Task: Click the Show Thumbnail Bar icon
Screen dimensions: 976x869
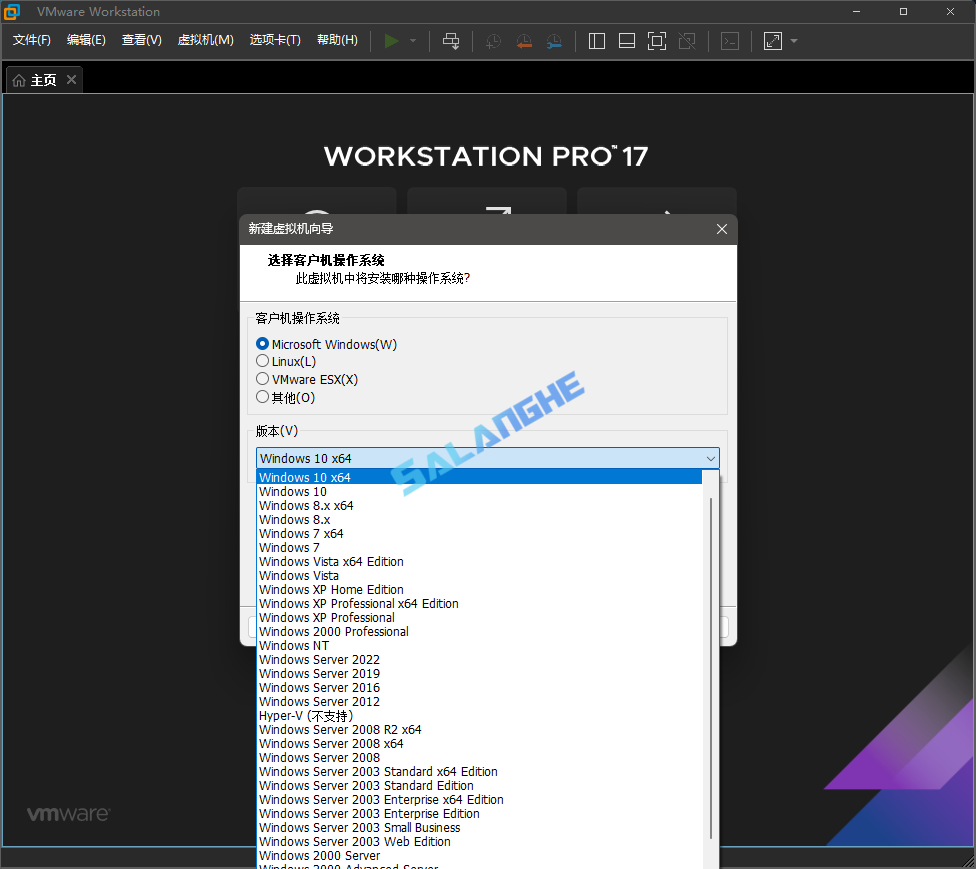Action: tap(626, 41)
